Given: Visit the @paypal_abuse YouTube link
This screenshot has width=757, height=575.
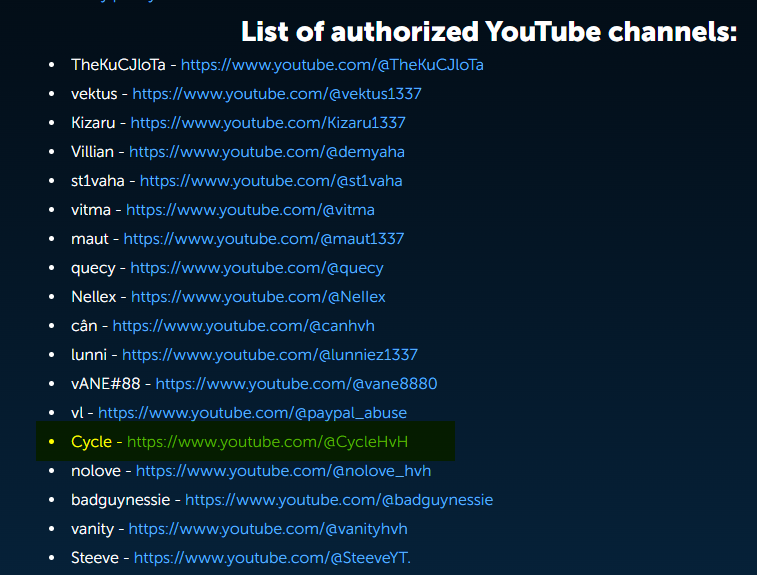Looking at the screenshot, I should pos(252,413).
